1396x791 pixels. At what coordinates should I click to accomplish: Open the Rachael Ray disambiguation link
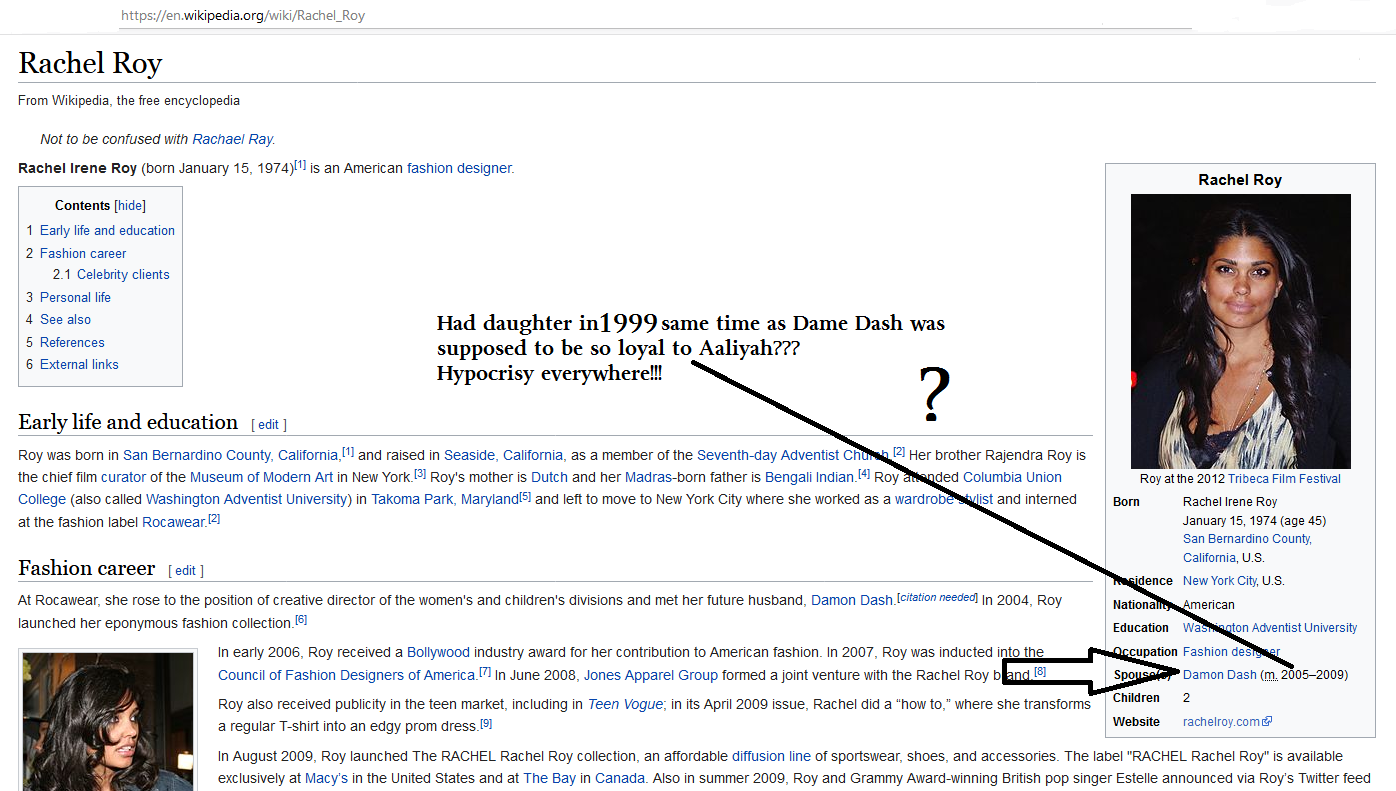tap(232, 139)
